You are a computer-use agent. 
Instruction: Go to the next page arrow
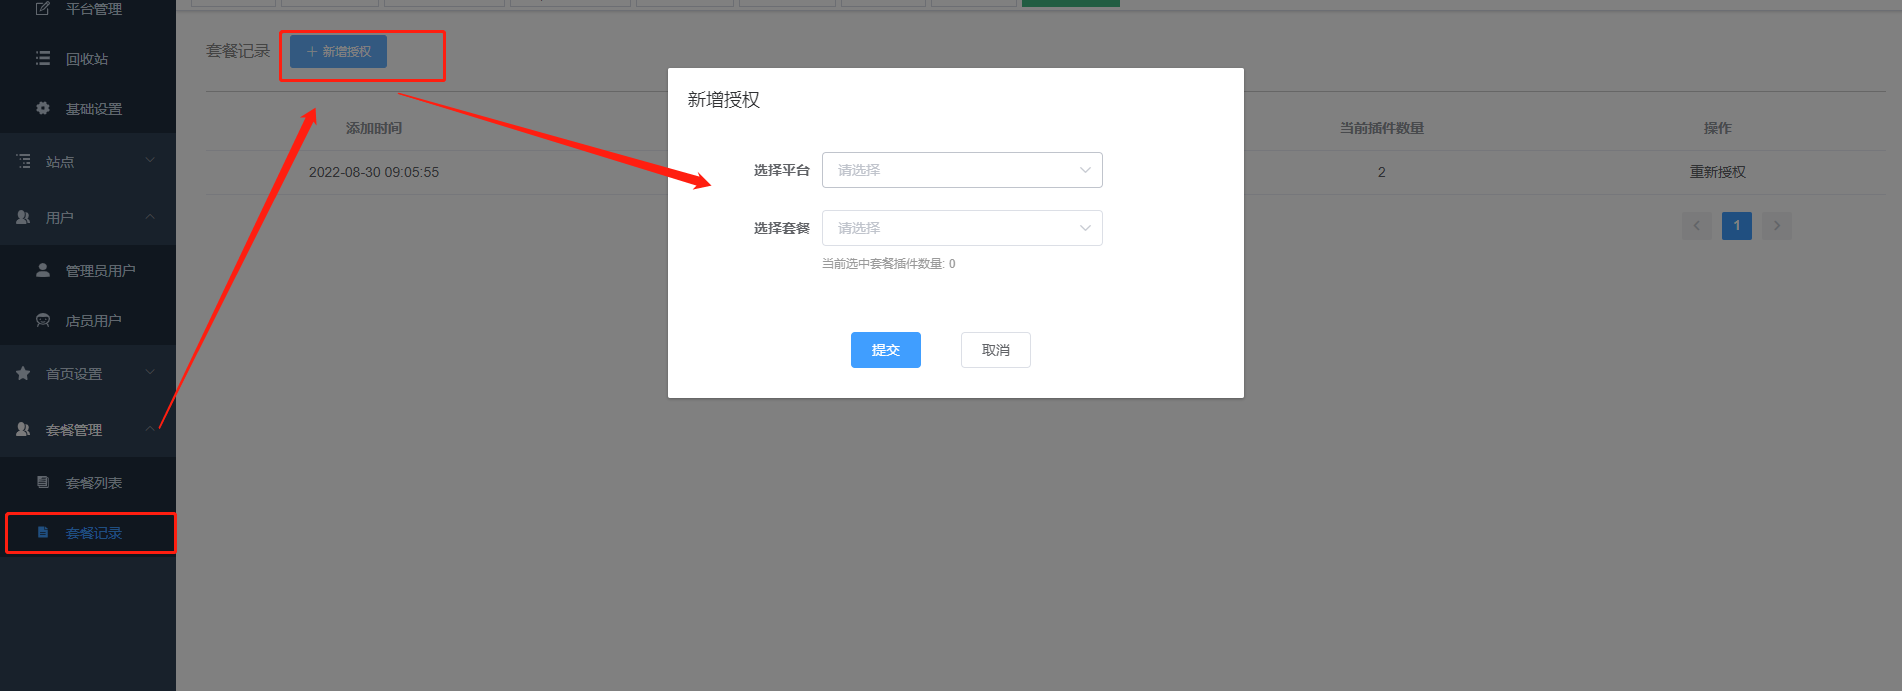point(1777,226)
